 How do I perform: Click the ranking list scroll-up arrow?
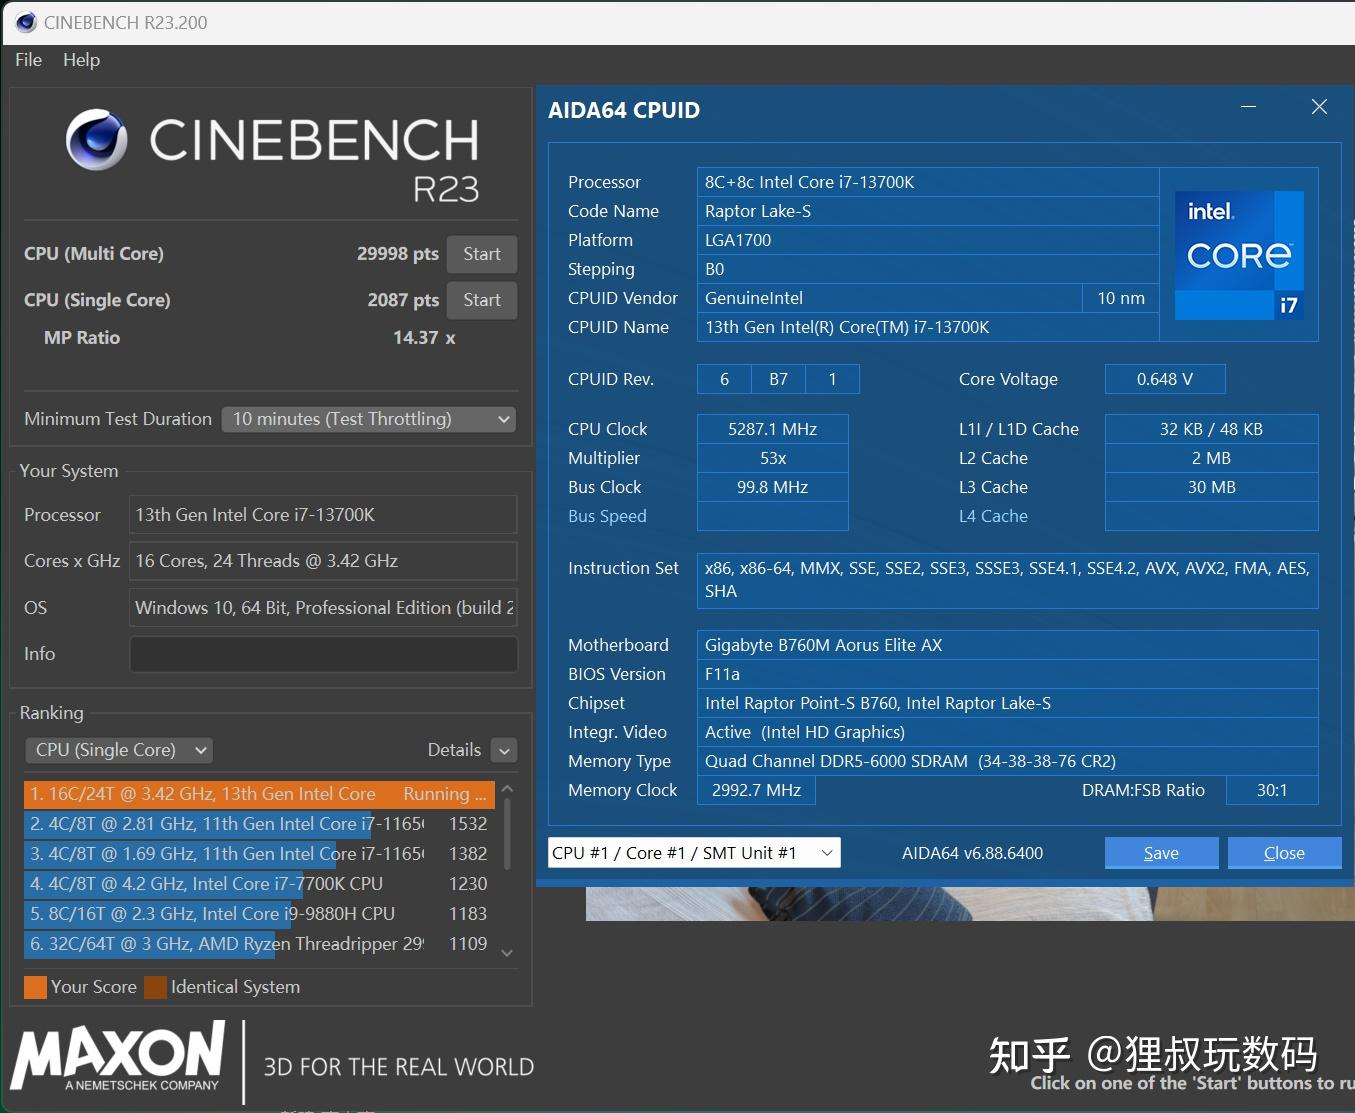point(507,789)
